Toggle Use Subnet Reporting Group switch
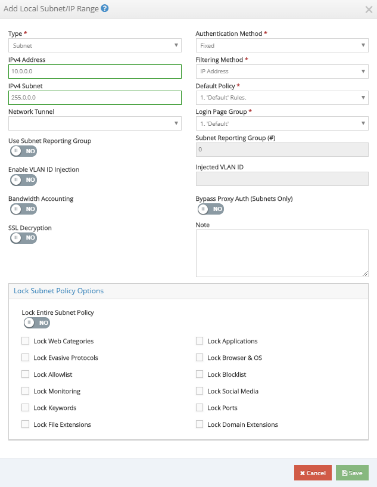The width and height of the screenshot is (377, 487). point(23,151)
